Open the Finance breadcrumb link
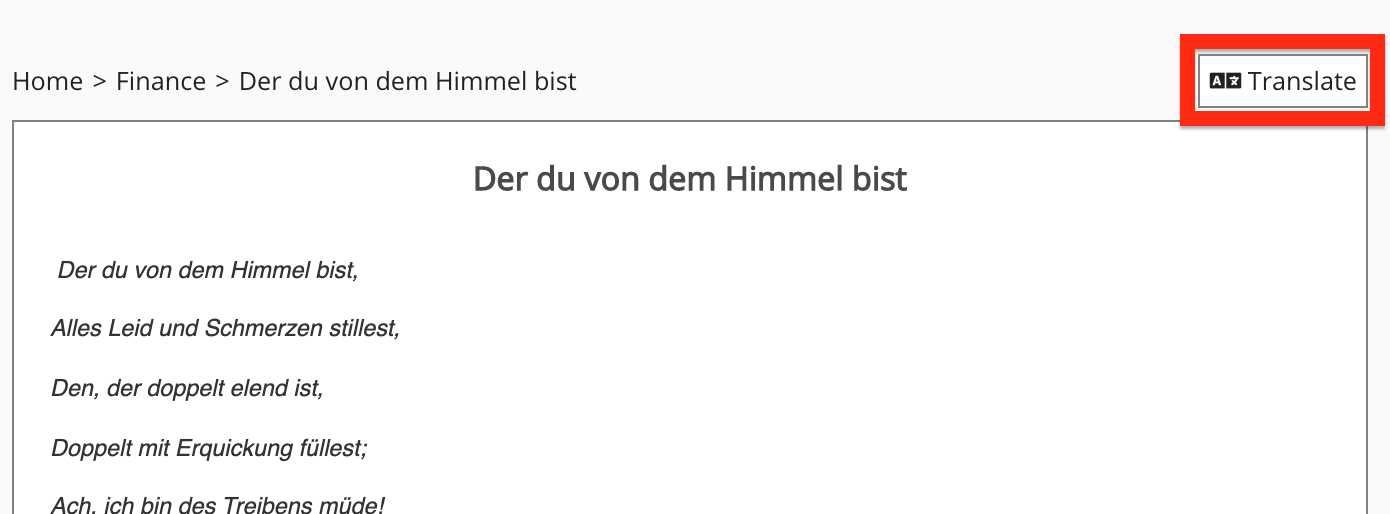 161,81
